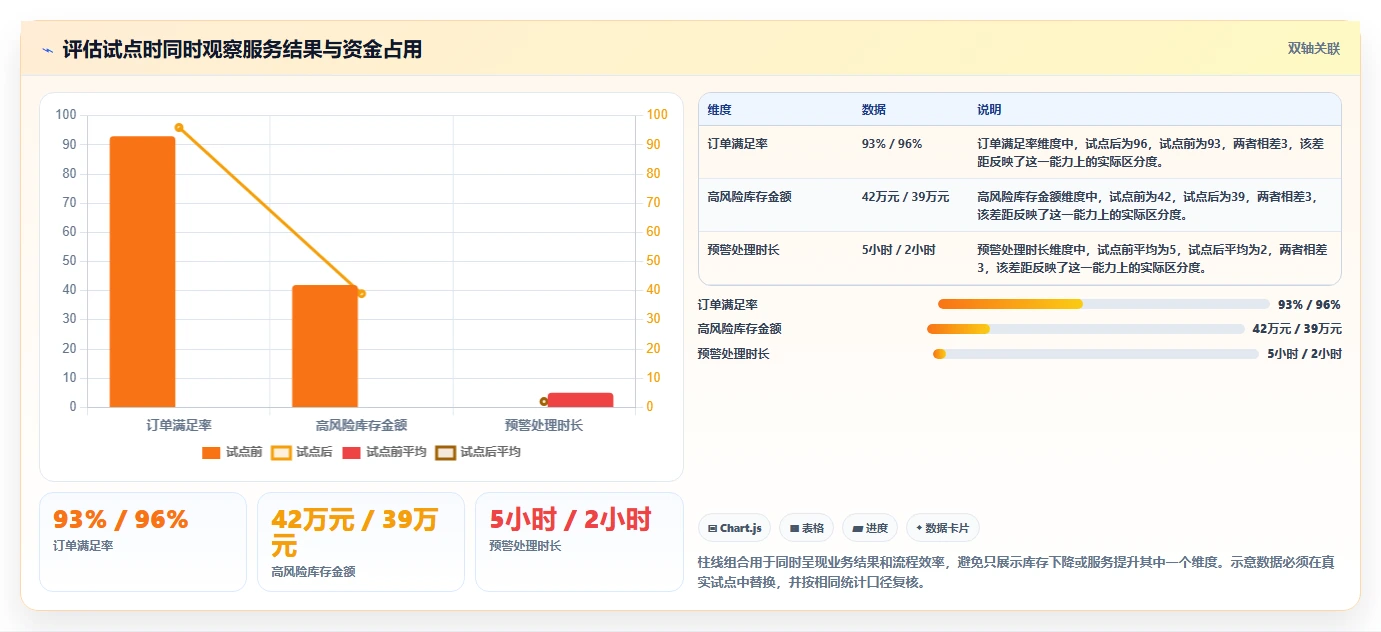Viewport: 1381px width, 632px height.
Task: Select the 表格 chip
Action: [x=807, y=528]
